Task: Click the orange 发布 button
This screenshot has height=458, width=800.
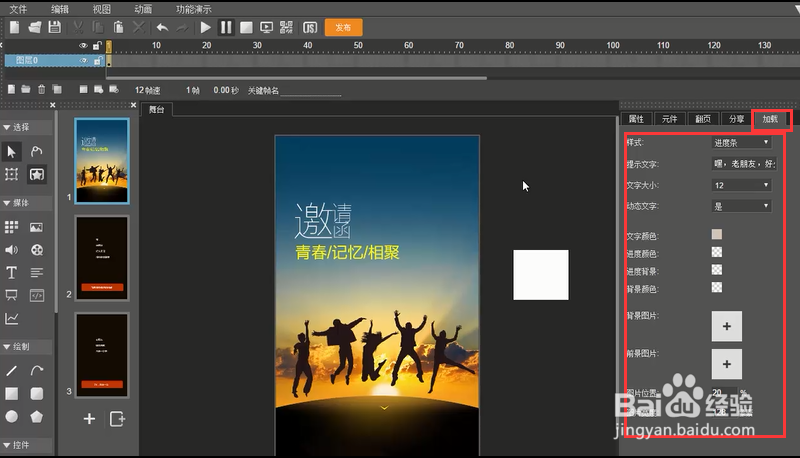Action: (343, 28)
